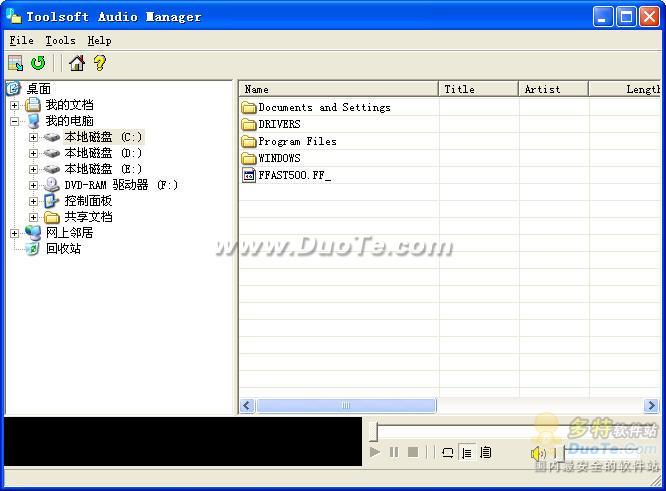Screen dimensions: 666x491
Task: Click the first toolbar icon with arrow
Action: 15,63
